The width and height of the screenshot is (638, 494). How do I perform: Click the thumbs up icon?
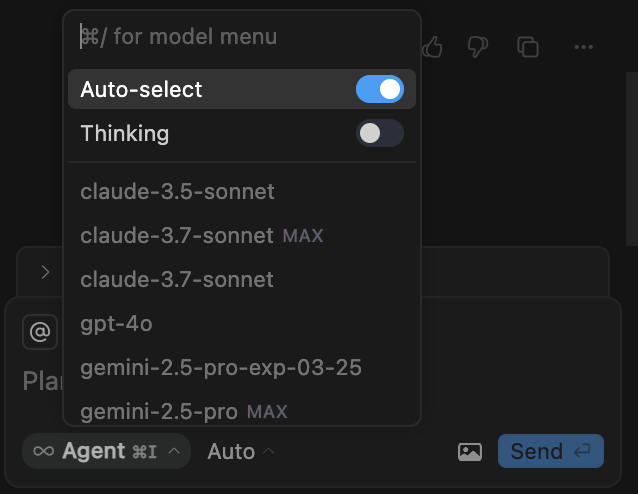[x=433, y=46]
